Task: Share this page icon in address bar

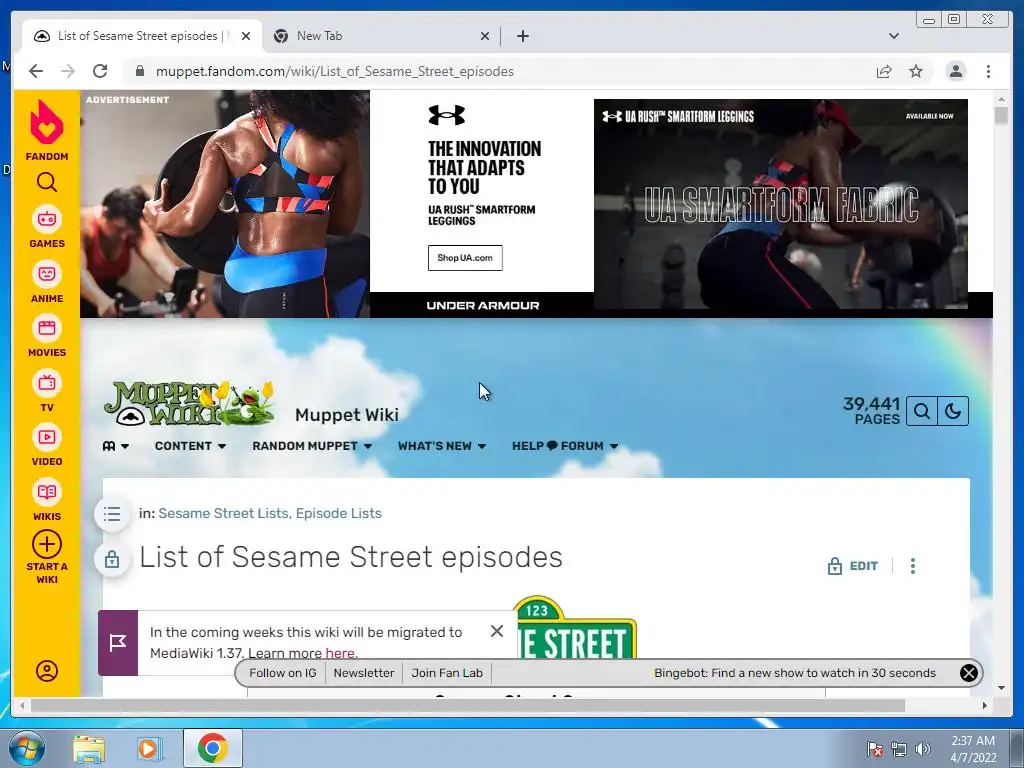Action: click(x=884, y=71)
